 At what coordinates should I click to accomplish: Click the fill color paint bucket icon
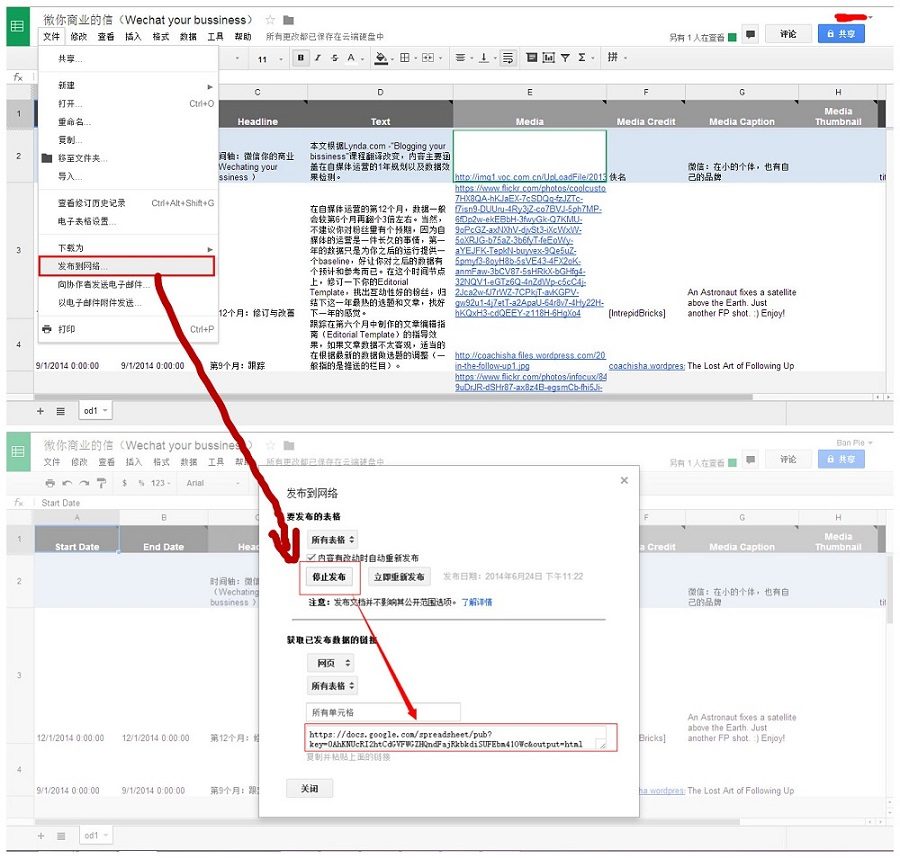point(381,58)
